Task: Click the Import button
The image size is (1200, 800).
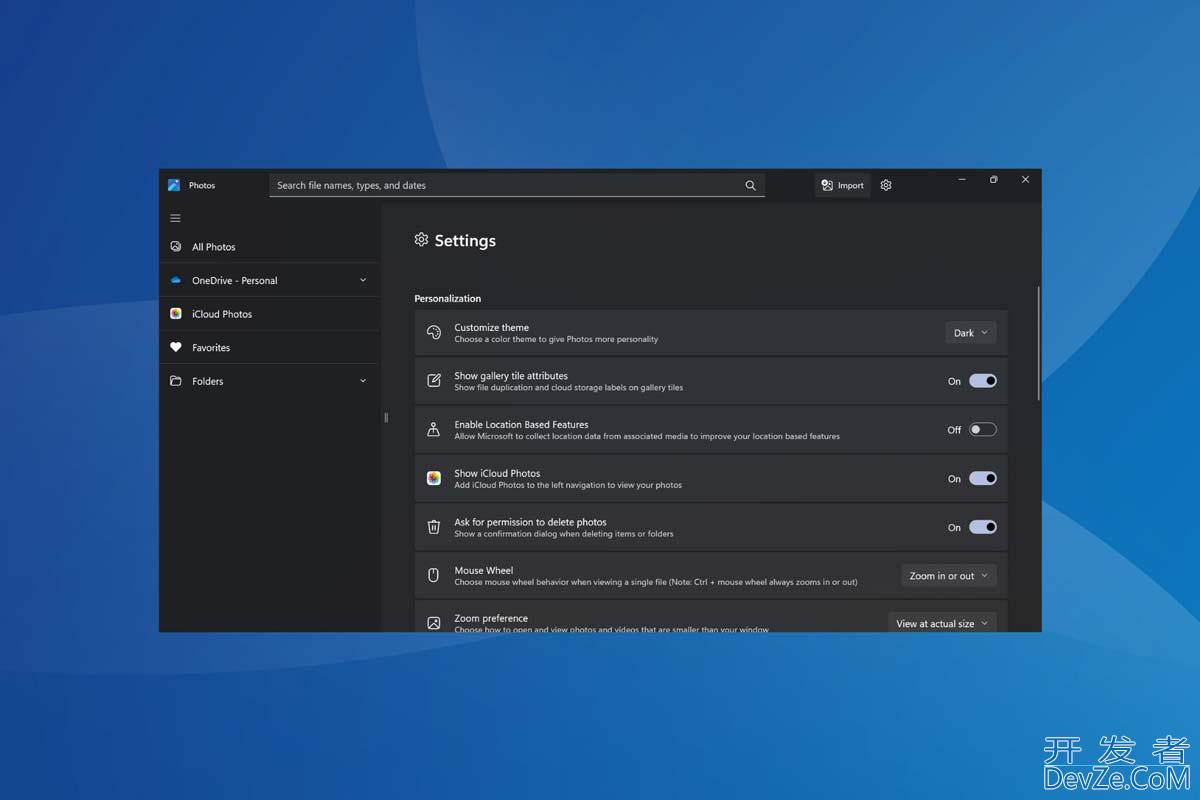Action: 842,185
